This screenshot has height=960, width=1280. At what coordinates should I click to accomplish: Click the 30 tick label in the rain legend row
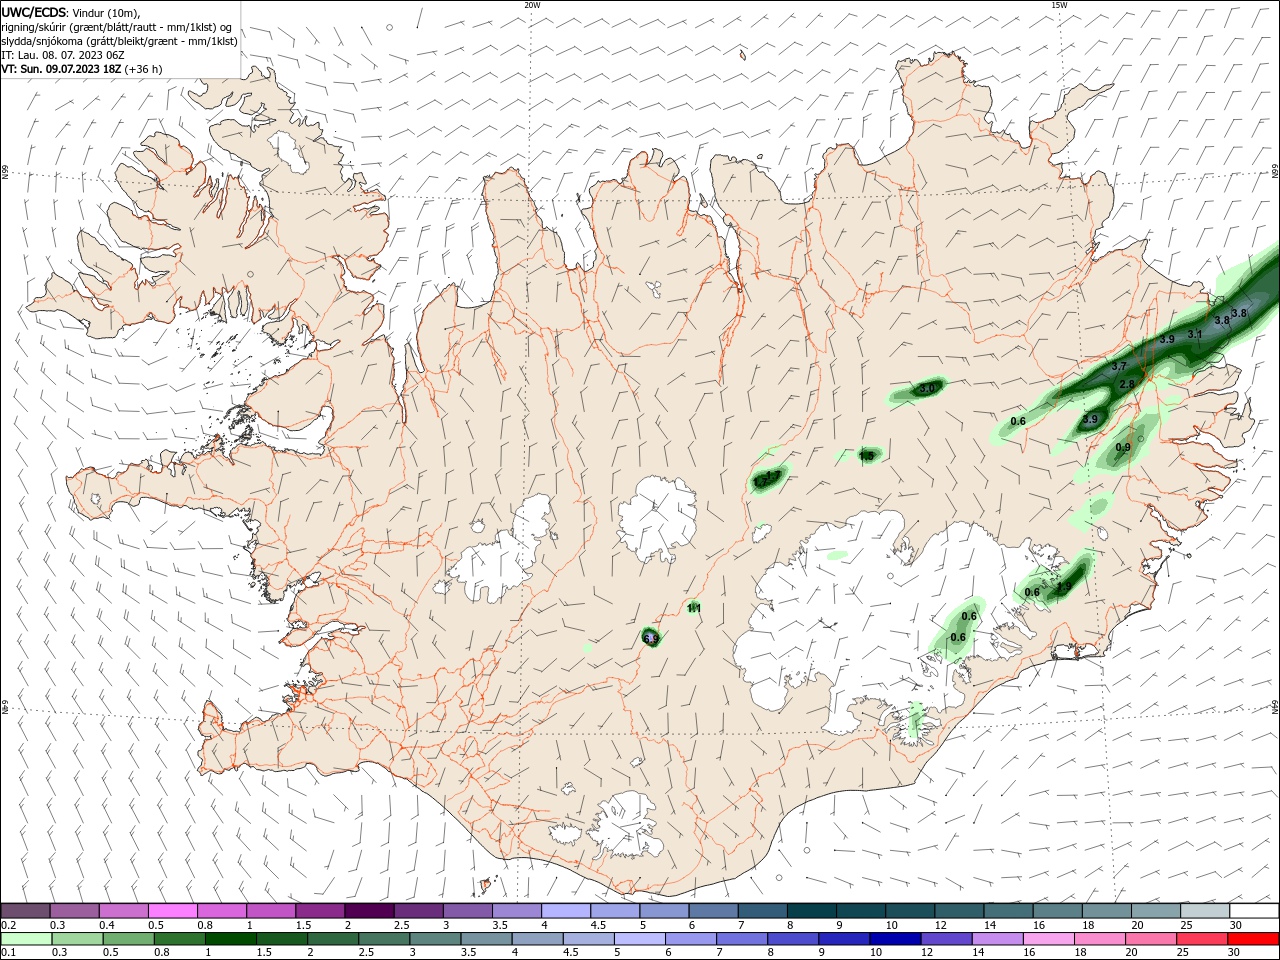(1232, 953)
